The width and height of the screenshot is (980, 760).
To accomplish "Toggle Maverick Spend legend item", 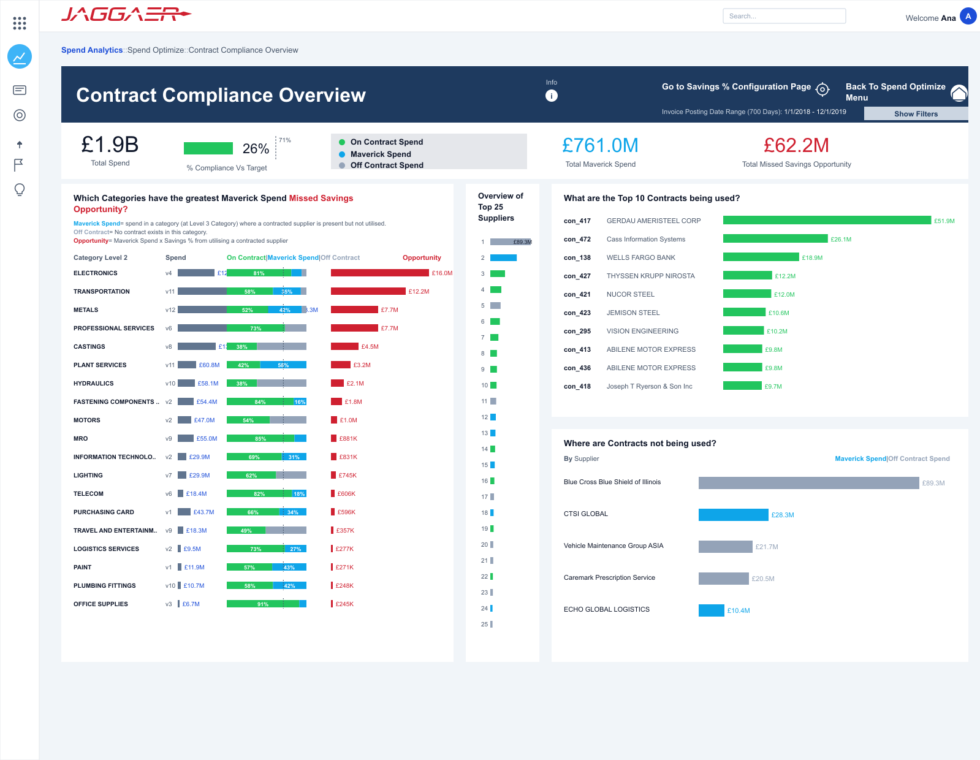I will point(374,154).
